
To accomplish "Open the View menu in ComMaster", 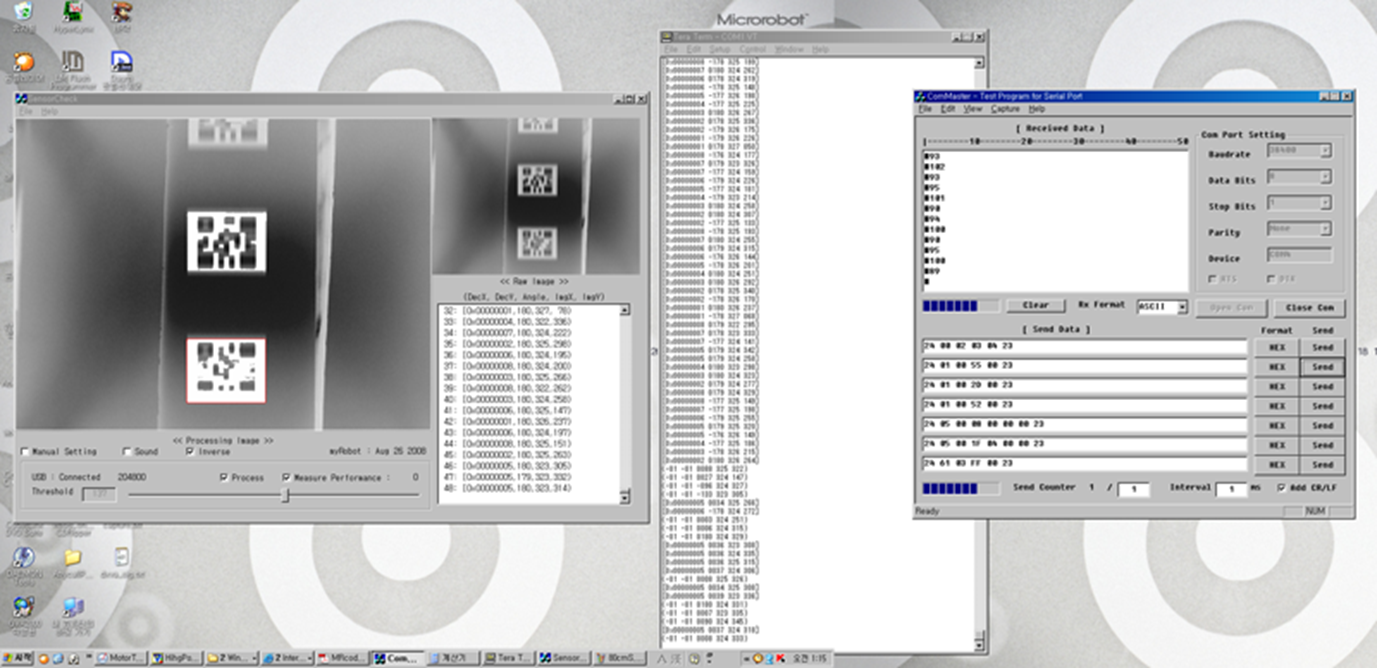I will point(972,108).
